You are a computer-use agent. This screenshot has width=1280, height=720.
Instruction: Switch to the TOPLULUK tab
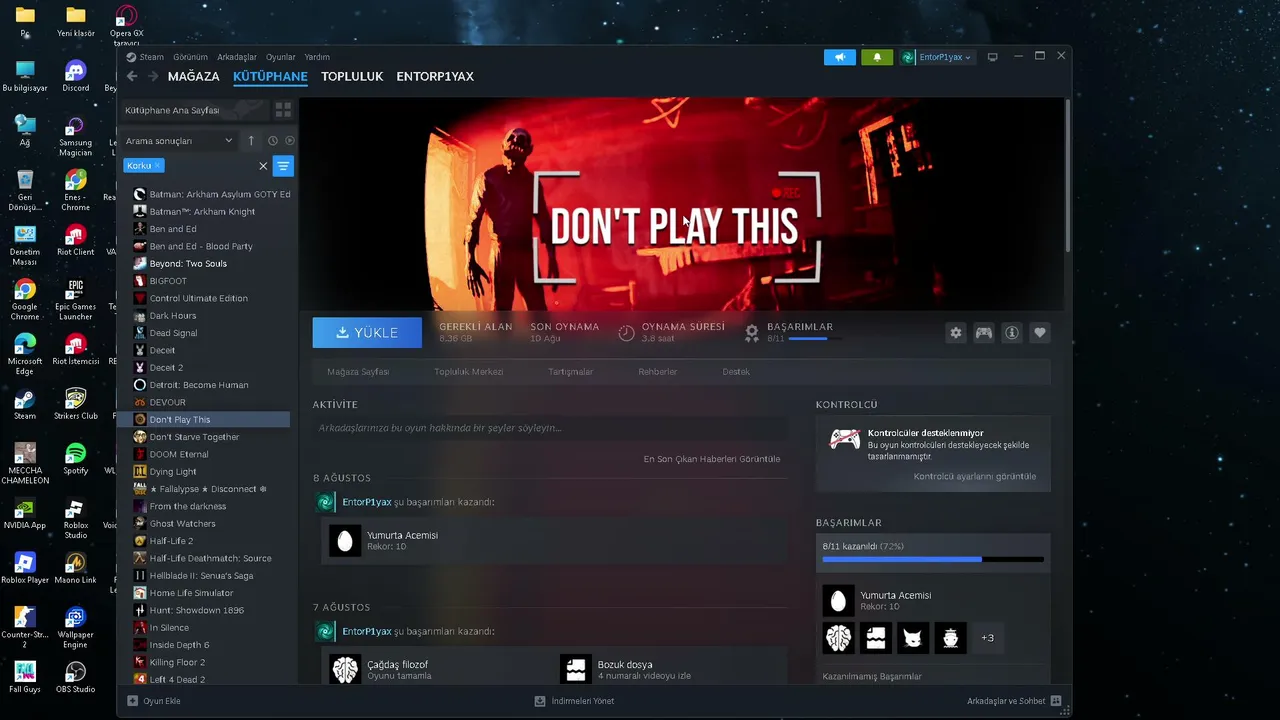click(352, 77)
